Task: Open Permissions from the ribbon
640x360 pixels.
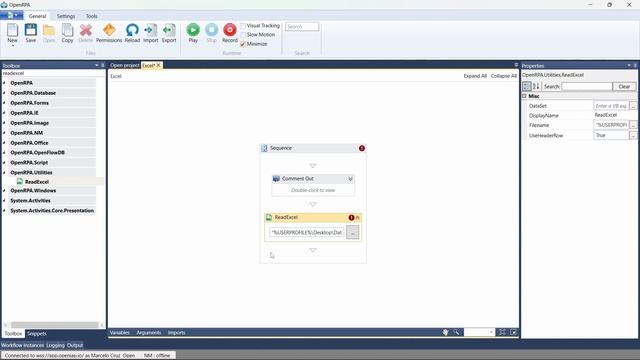Action: click(109, 33)
